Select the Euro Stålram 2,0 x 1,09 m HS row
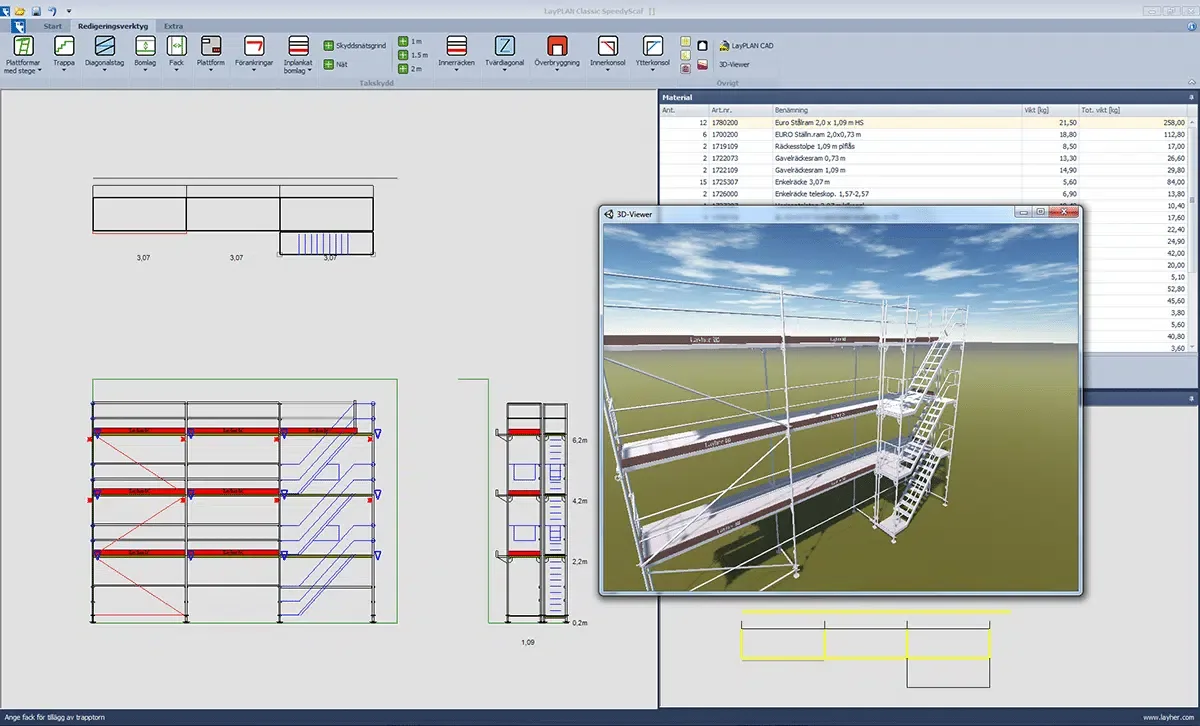This screenshot has height=726, width=1200. pyautogui.click(x=924, y=122)
